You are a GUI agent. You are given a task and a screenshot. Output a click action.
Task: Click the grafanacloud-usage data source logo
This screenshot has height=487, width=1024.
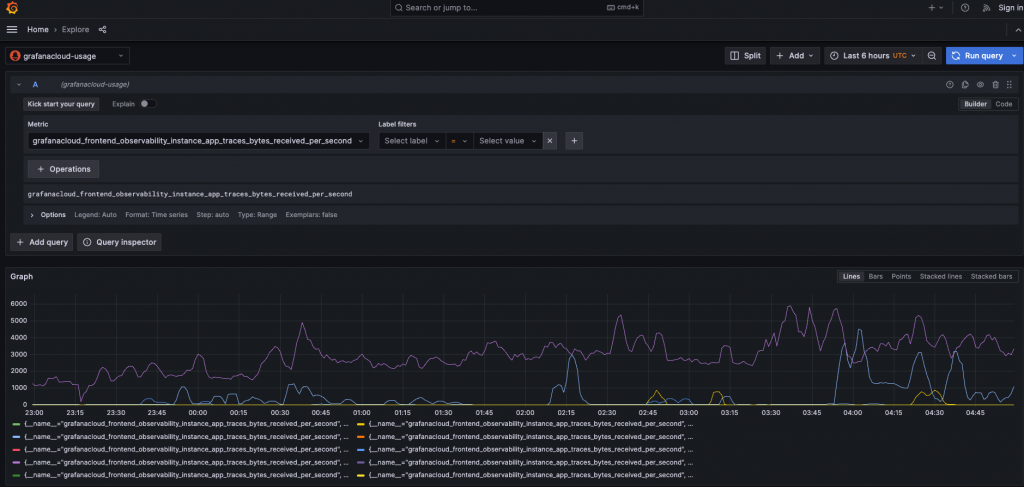(x=15, y=56)
